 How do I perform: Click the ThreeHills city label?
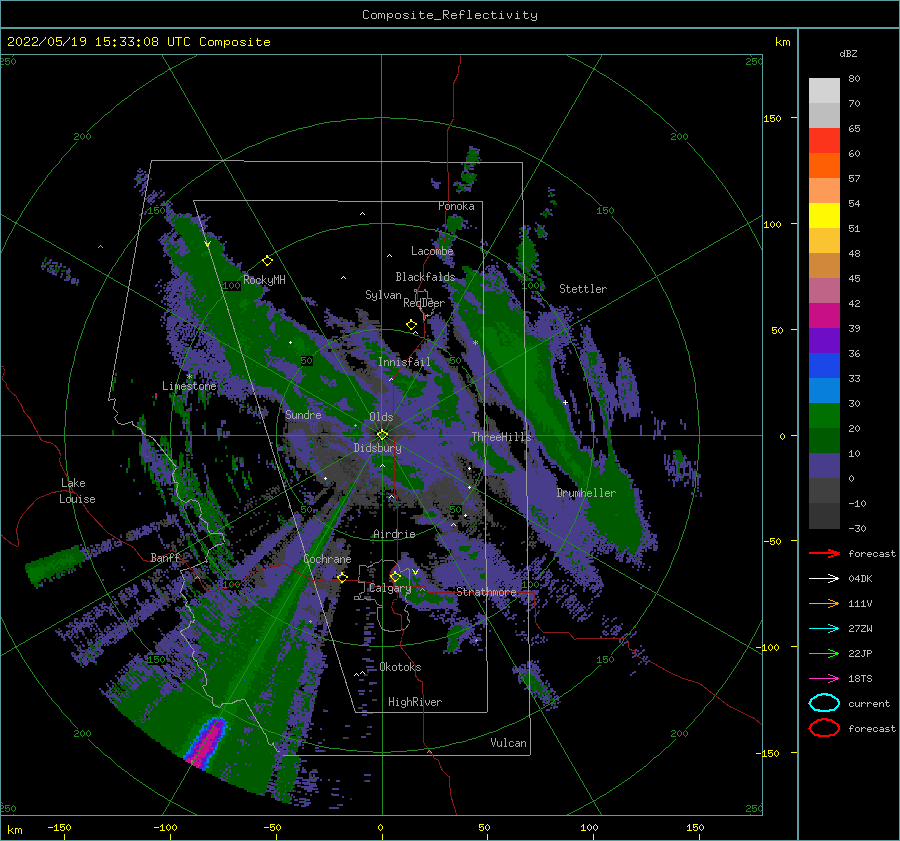click(x=502, y=437)
